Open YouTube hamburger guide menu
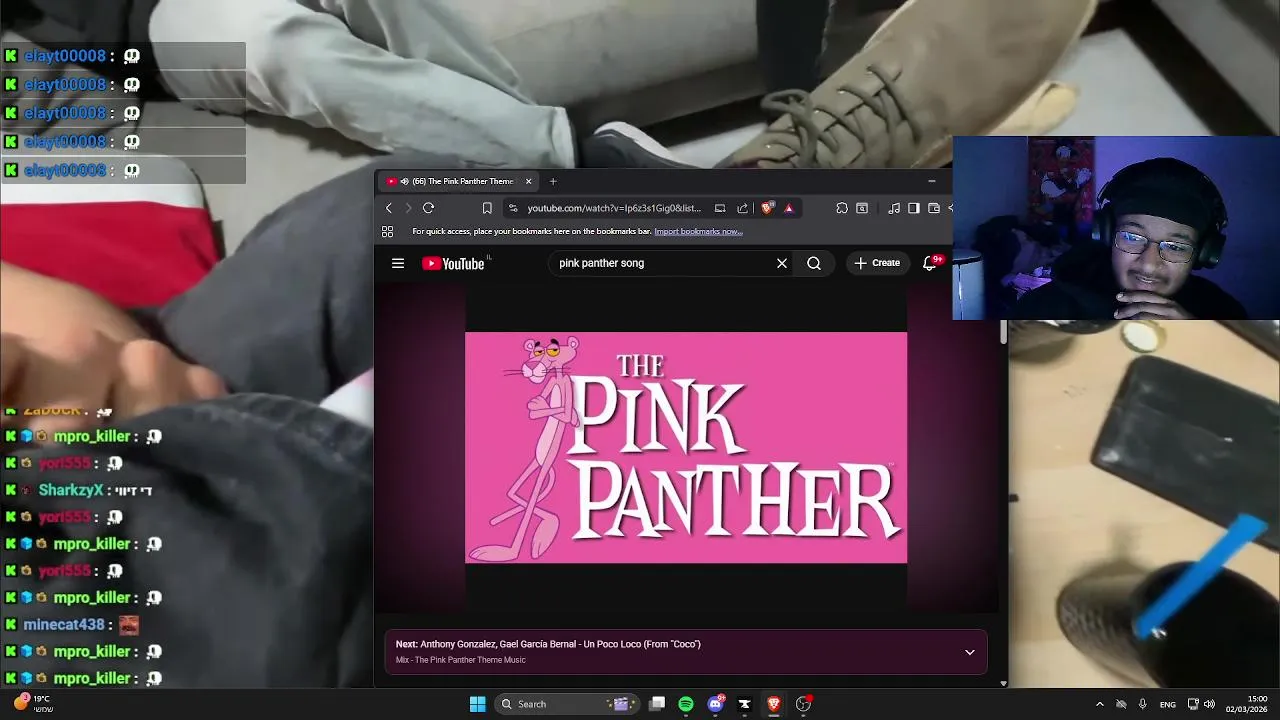This screenshot has width=1280, height=720. pyautogui.click(x=398, y=263)
